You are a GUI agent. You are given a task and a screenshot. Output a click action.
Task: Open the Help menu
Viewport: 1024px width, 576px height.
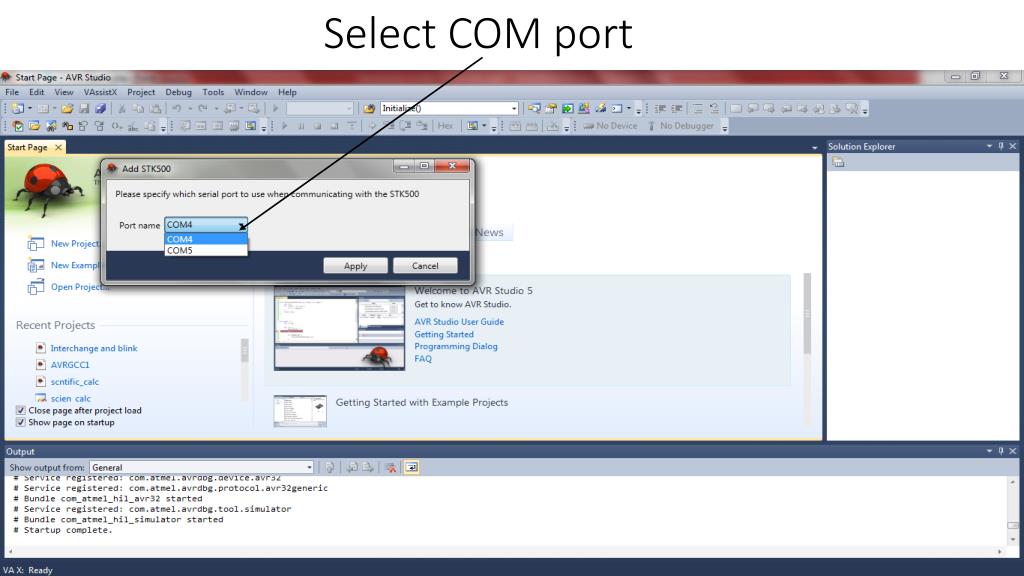click(287, 92)
